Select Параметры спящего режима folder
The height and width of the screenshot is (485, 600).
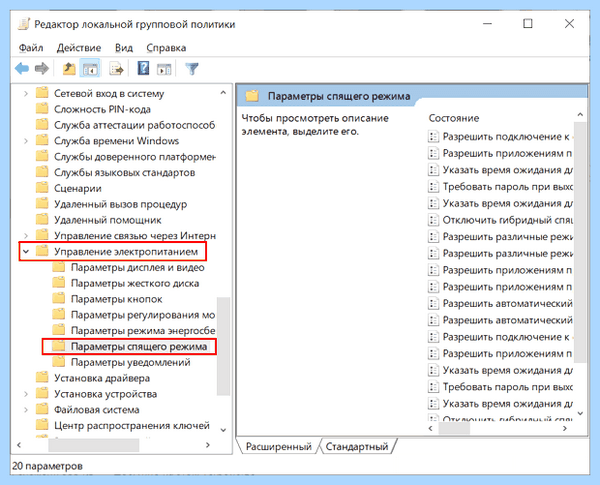[x=139, y=346]
